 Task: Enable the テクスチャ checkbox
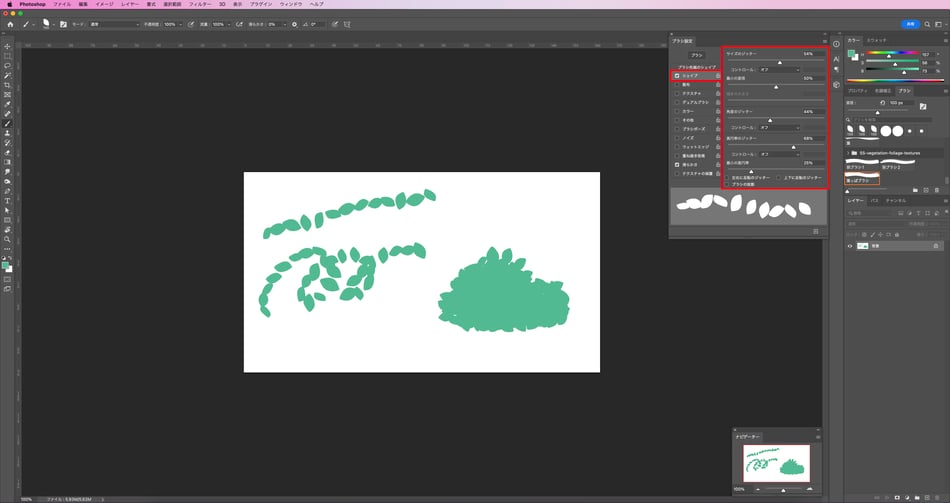click(x=677, y=93)
